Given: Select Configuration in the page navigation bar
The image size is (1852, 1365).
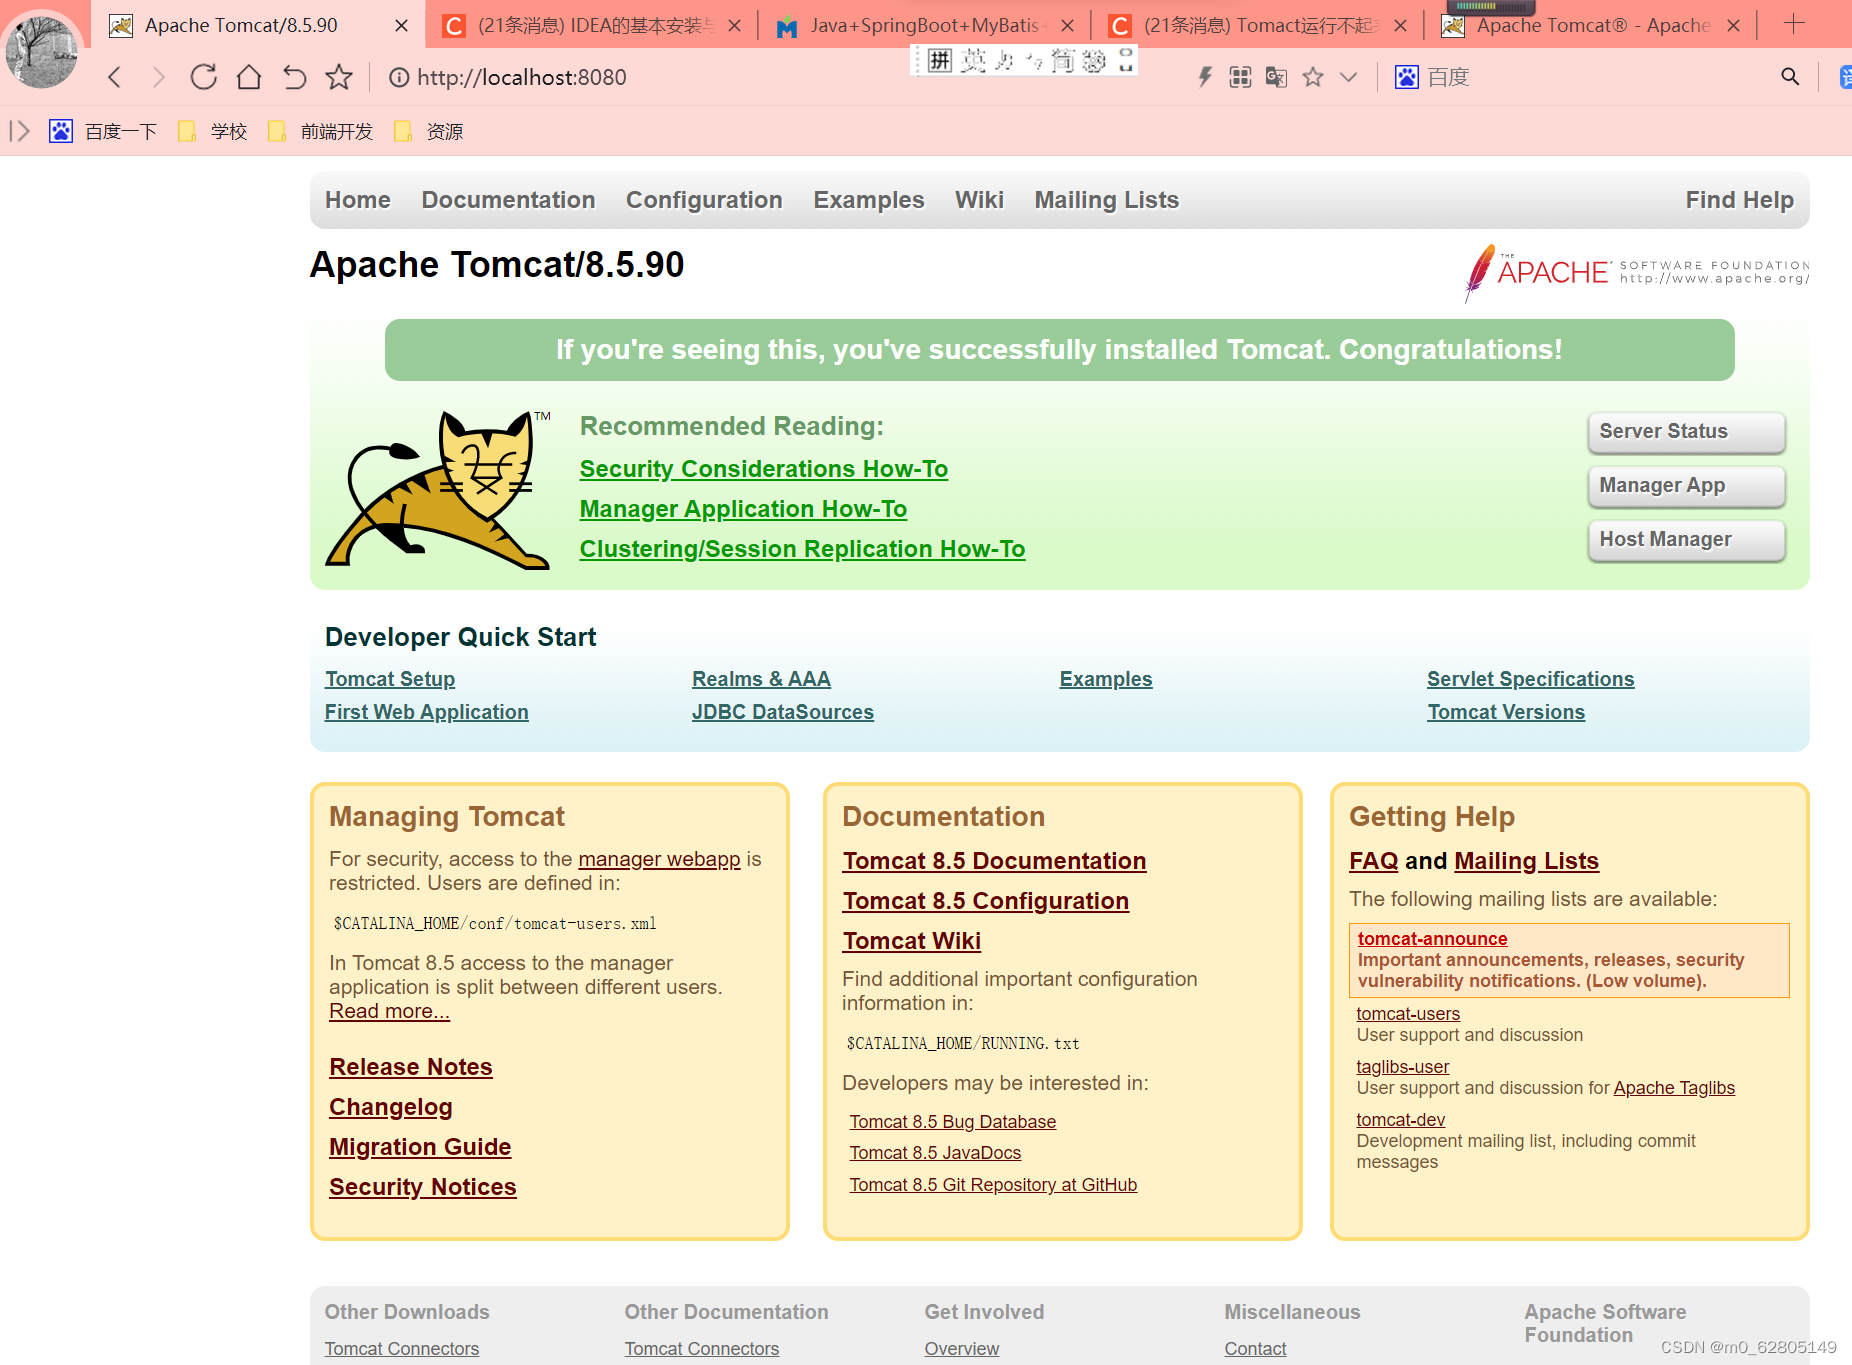Looking at the screenshot, I should 704,200.
